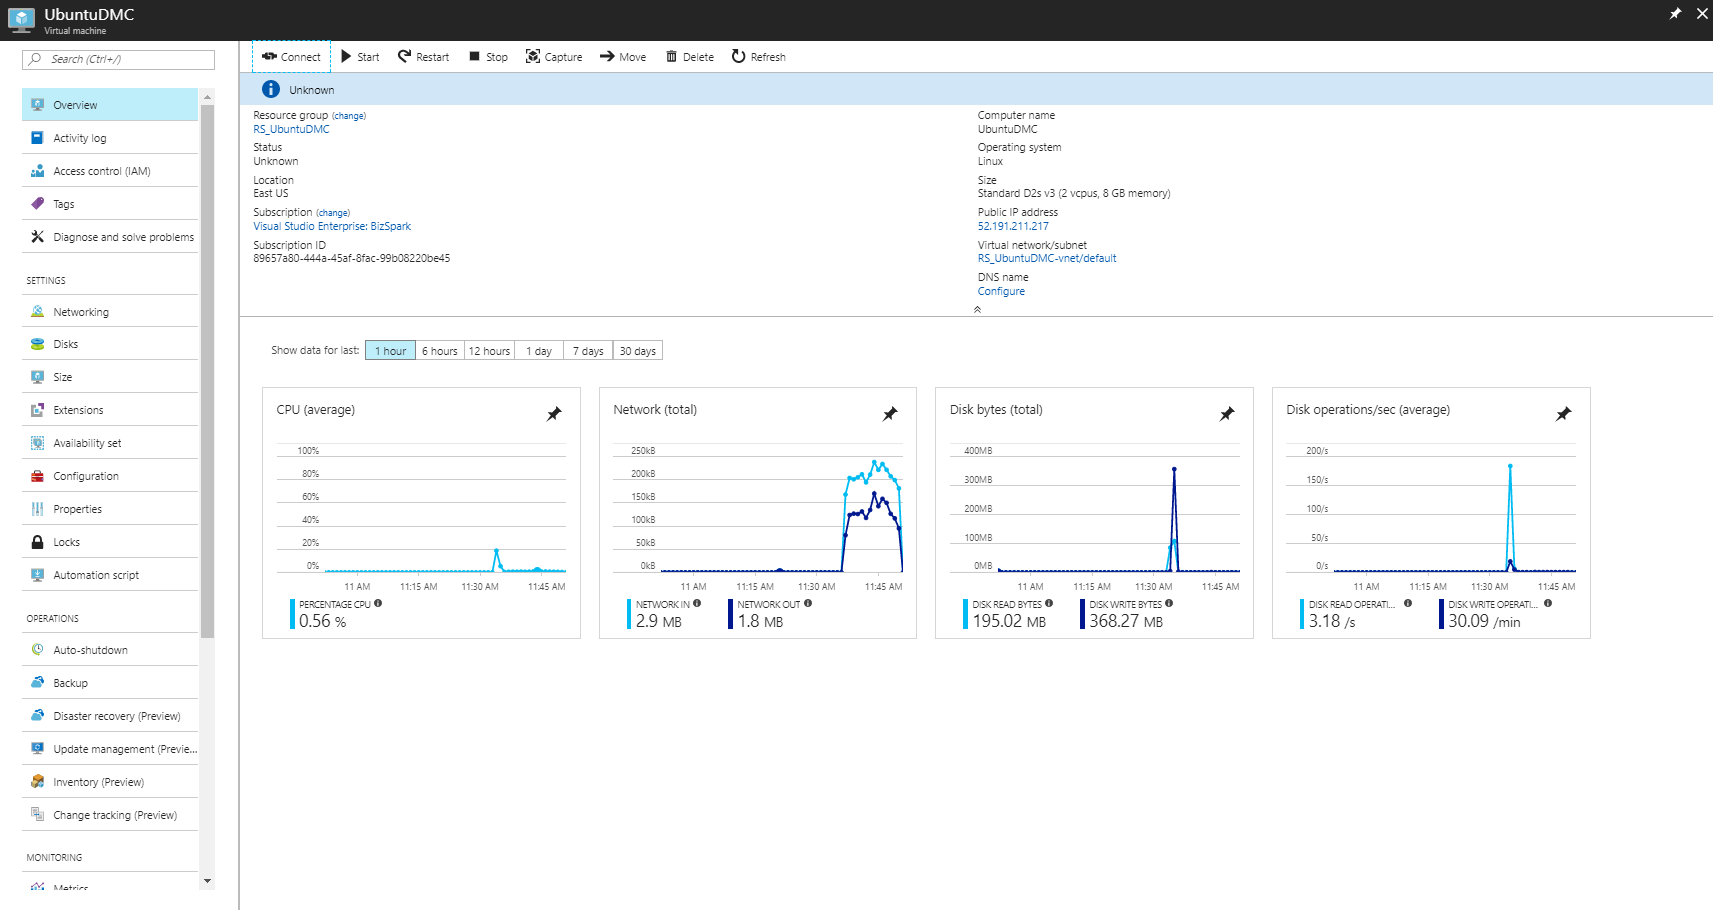
Task: Select 30 days time range
Action: [x=638, y=351]
